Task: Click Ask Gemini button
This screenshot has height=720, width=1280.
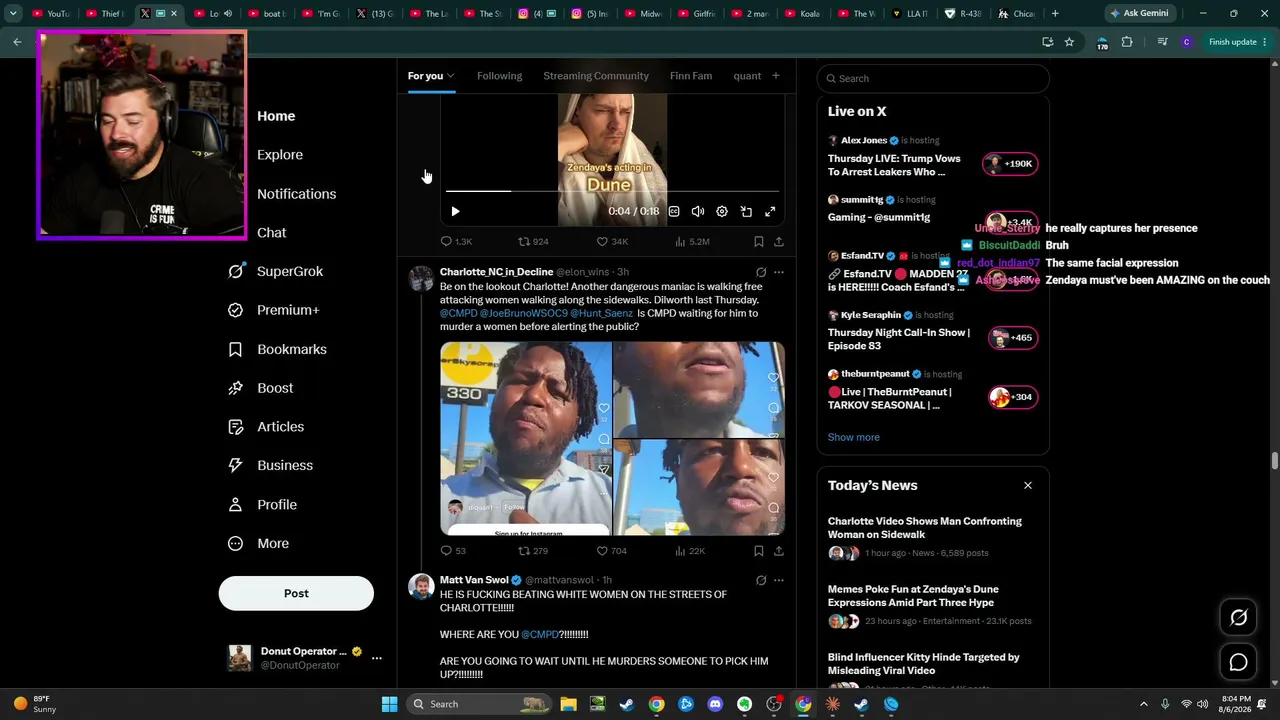Action: [x=1139, y=14]
